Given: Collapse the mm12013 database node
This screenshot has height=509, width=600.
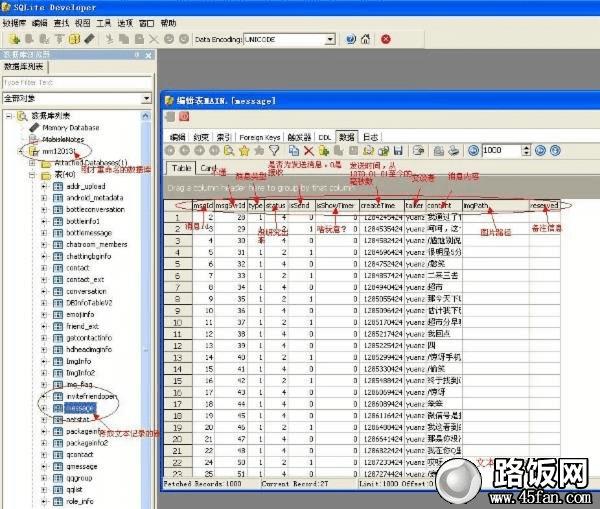Looking at the screenshot, I should click(x=21, y=152).
